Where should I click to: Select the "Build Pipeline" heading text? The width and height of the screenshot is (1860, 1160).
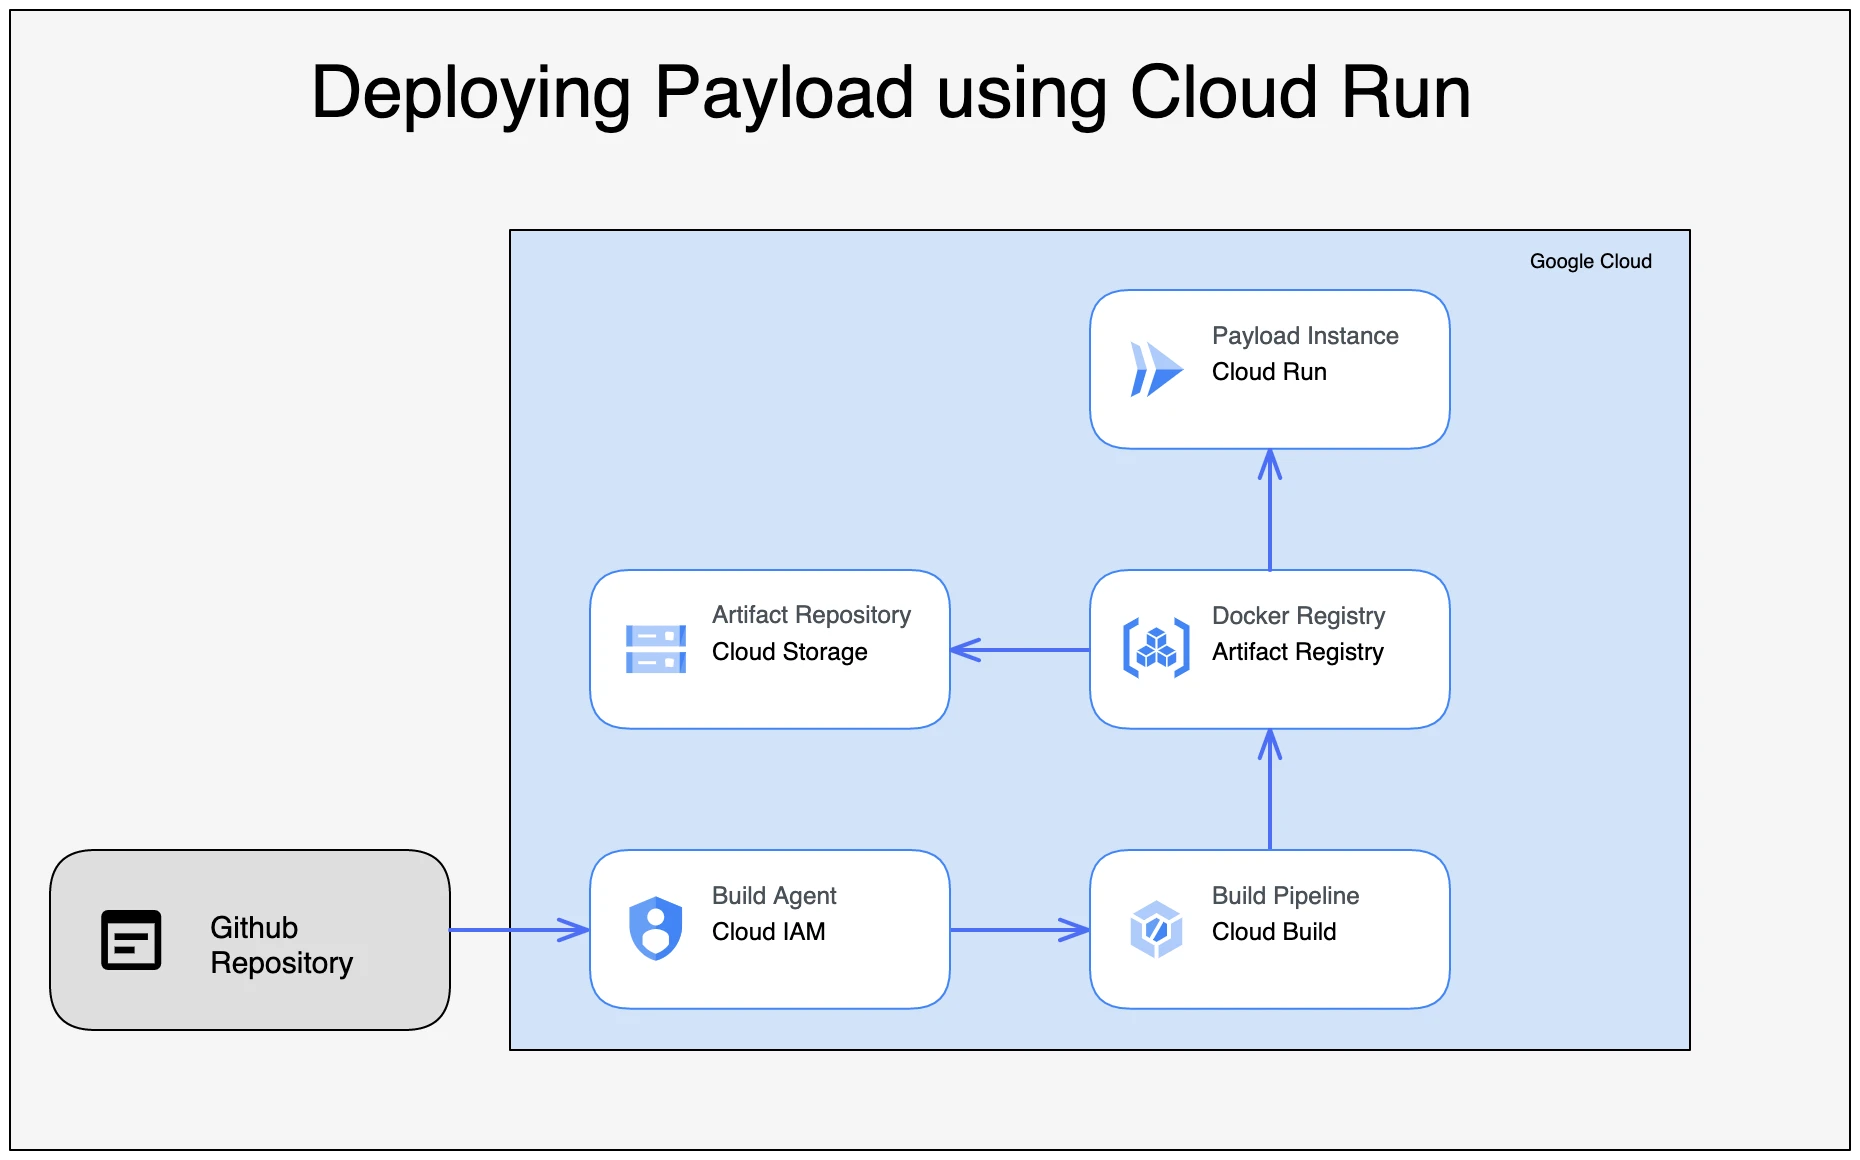point(1284,896)
